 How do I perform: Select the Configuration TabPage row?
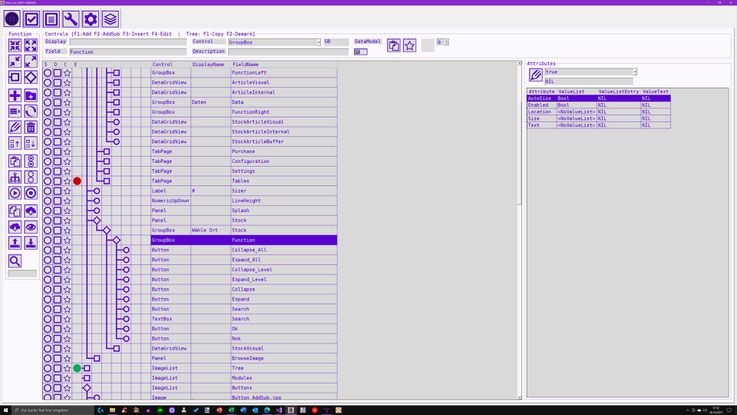point(250,161)
